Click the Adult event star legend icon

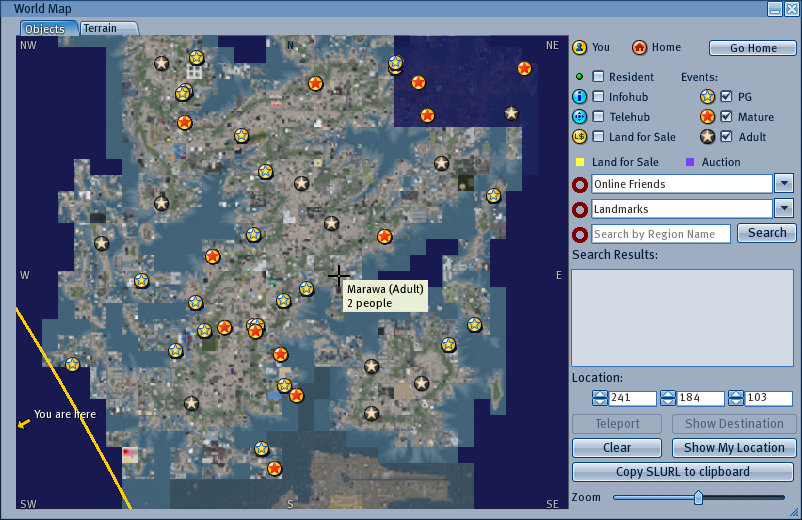click(x=707, y=137)
